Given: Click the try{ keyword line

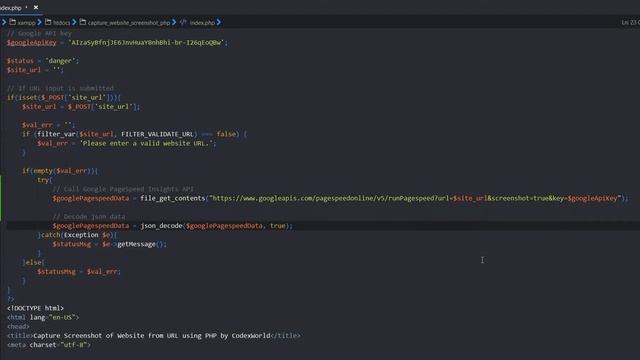Looking at the screenshot, I should coord(45,180).
